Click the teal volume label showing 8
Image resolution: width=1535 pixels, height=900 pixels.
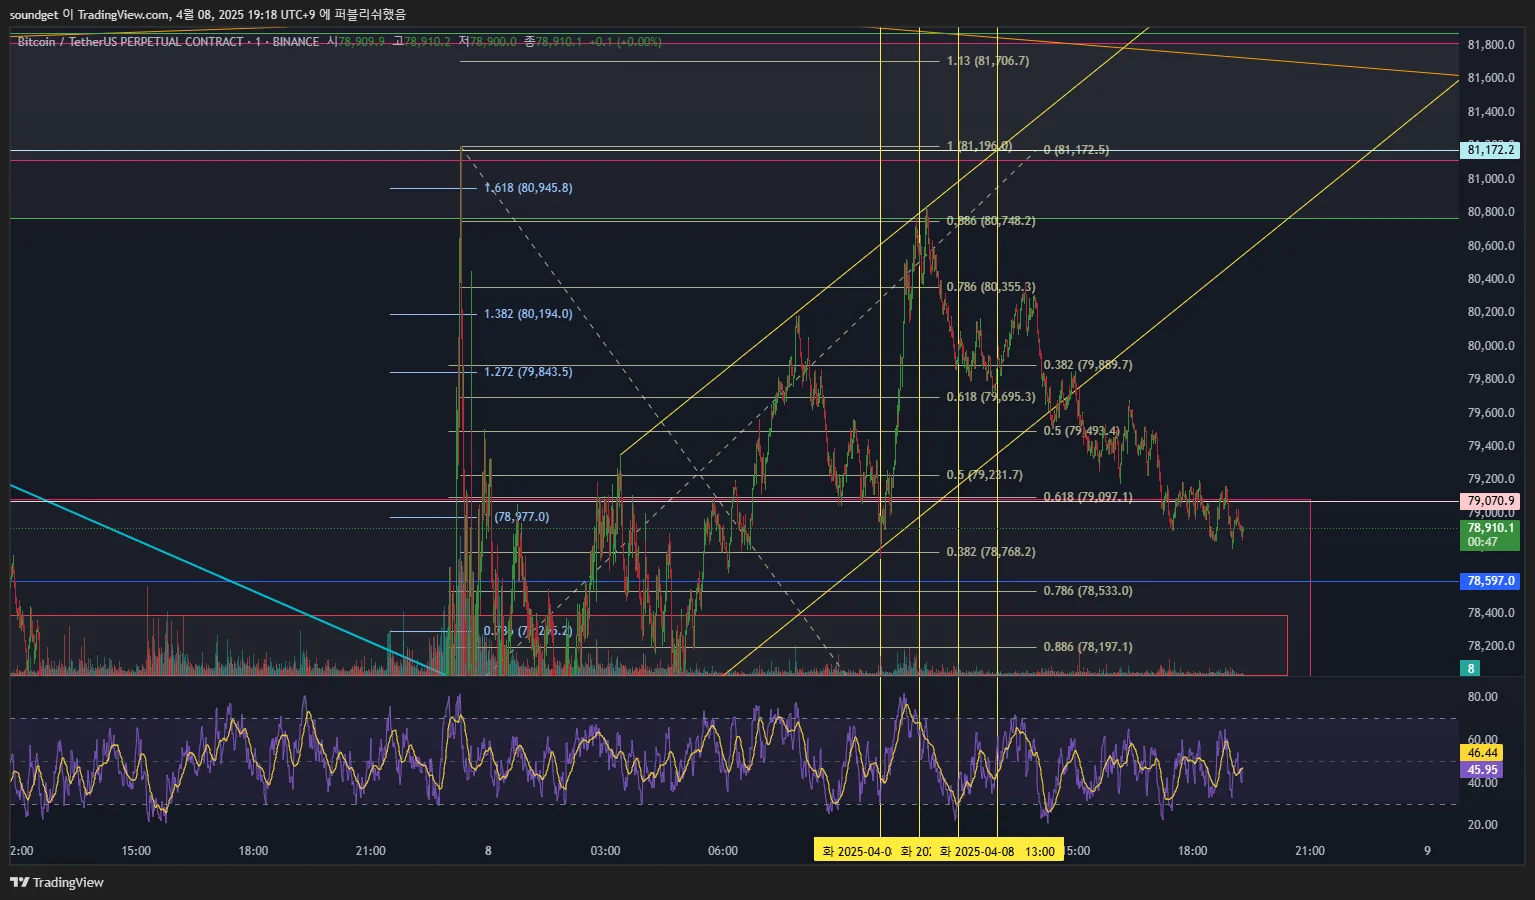pos(1470,668)
